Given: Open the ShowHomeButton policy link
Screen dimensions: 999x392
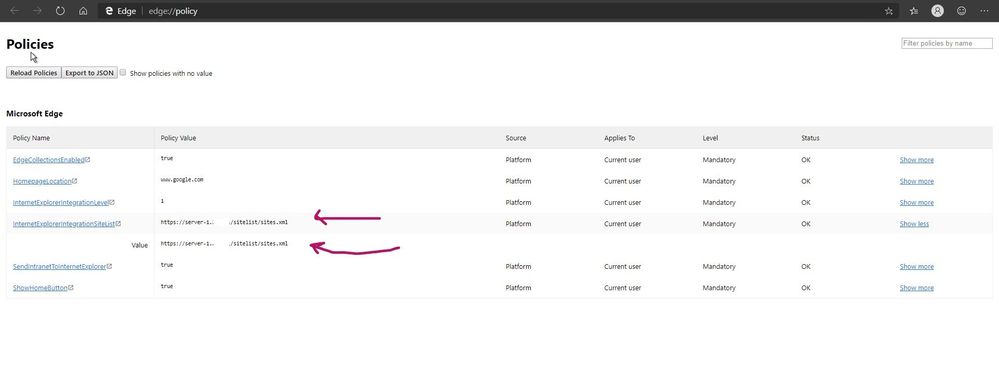Looking at the screenshot, I should click(40, 287).
